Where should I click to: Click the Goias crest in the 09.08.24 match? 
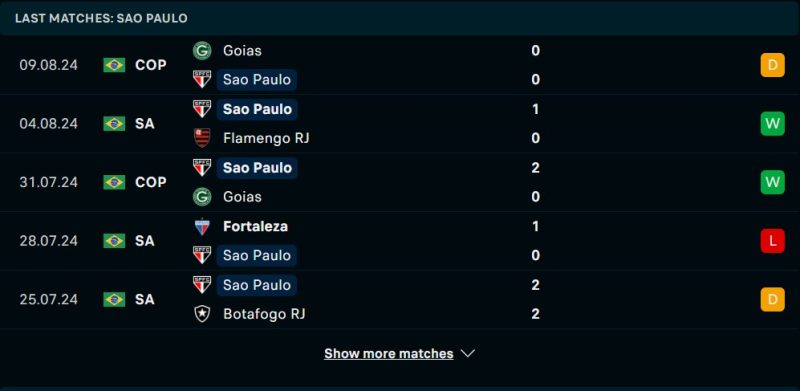tap(202, 51)
